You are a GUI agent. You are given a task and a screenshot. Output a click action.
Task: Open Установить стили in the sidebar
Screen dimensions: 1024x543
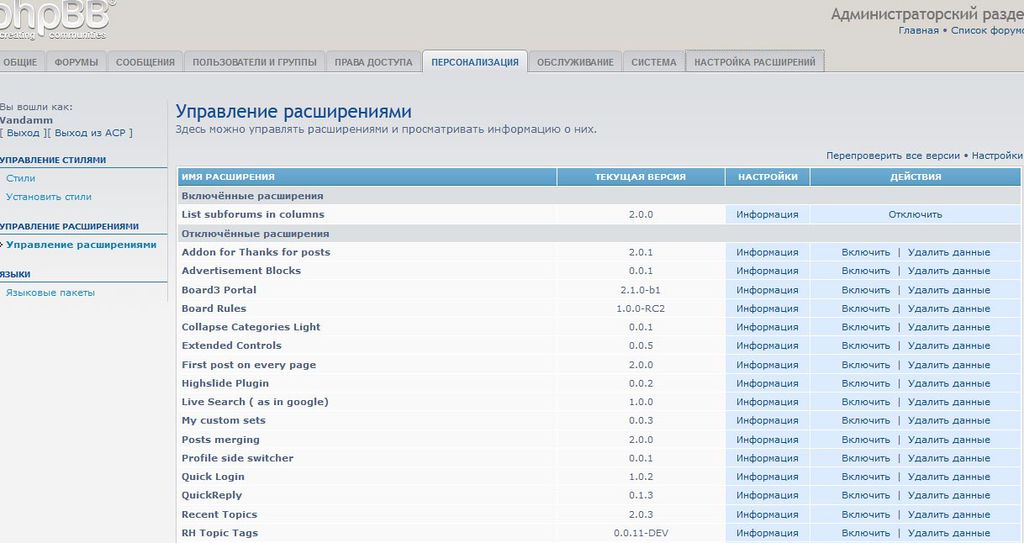49,197
